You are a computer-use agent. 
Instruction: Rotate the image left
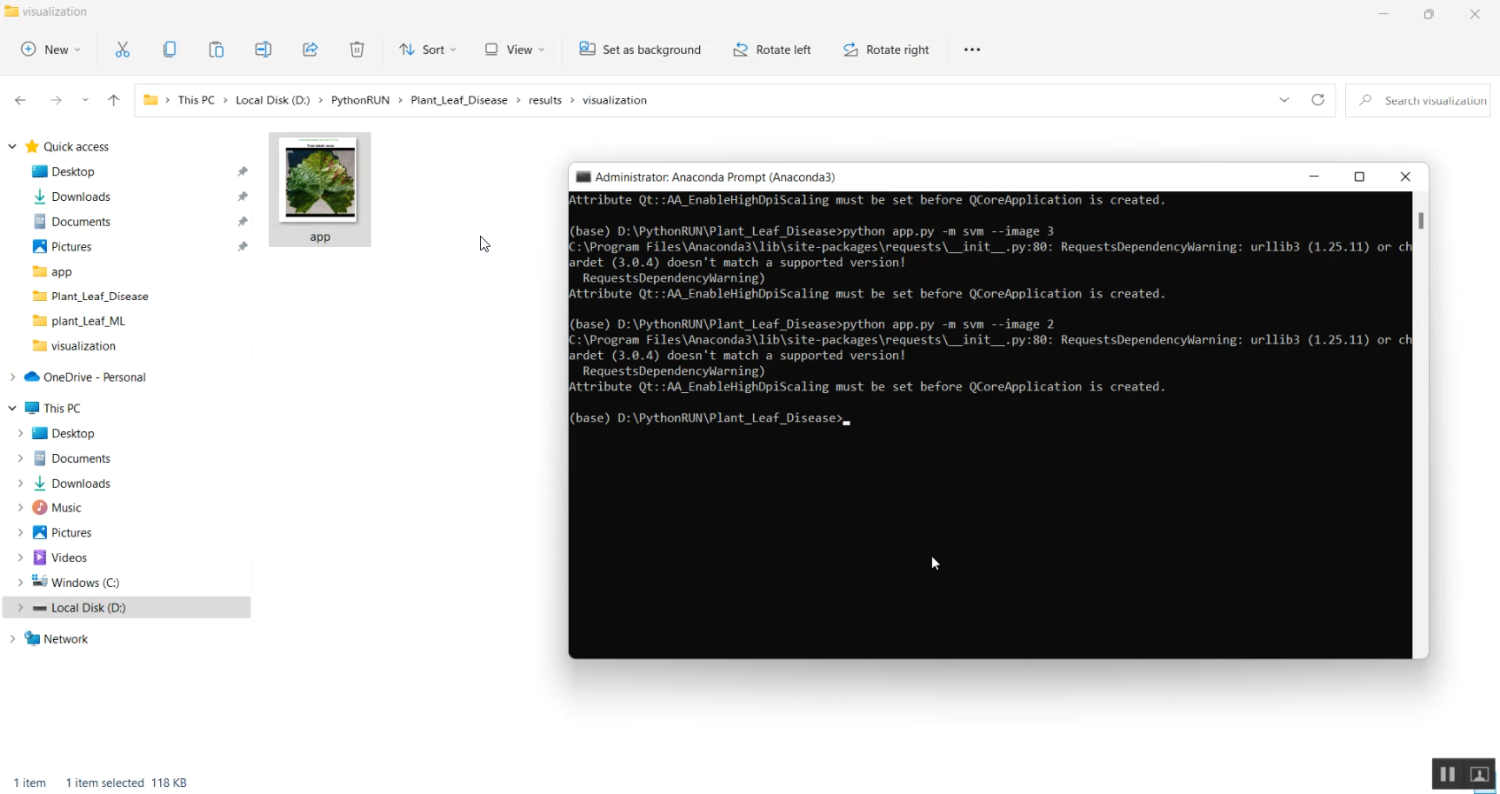pyautogui.click(x=772, y=49)
